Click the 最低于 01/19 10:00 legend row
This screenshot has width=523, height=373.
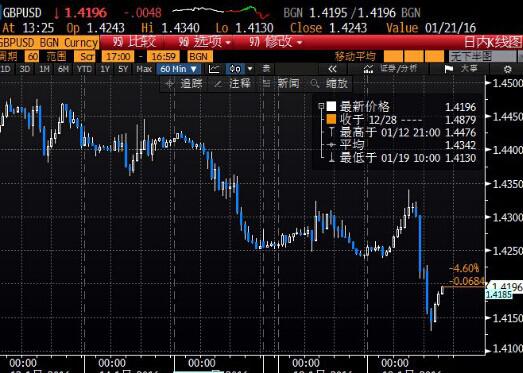pos(402,158)
